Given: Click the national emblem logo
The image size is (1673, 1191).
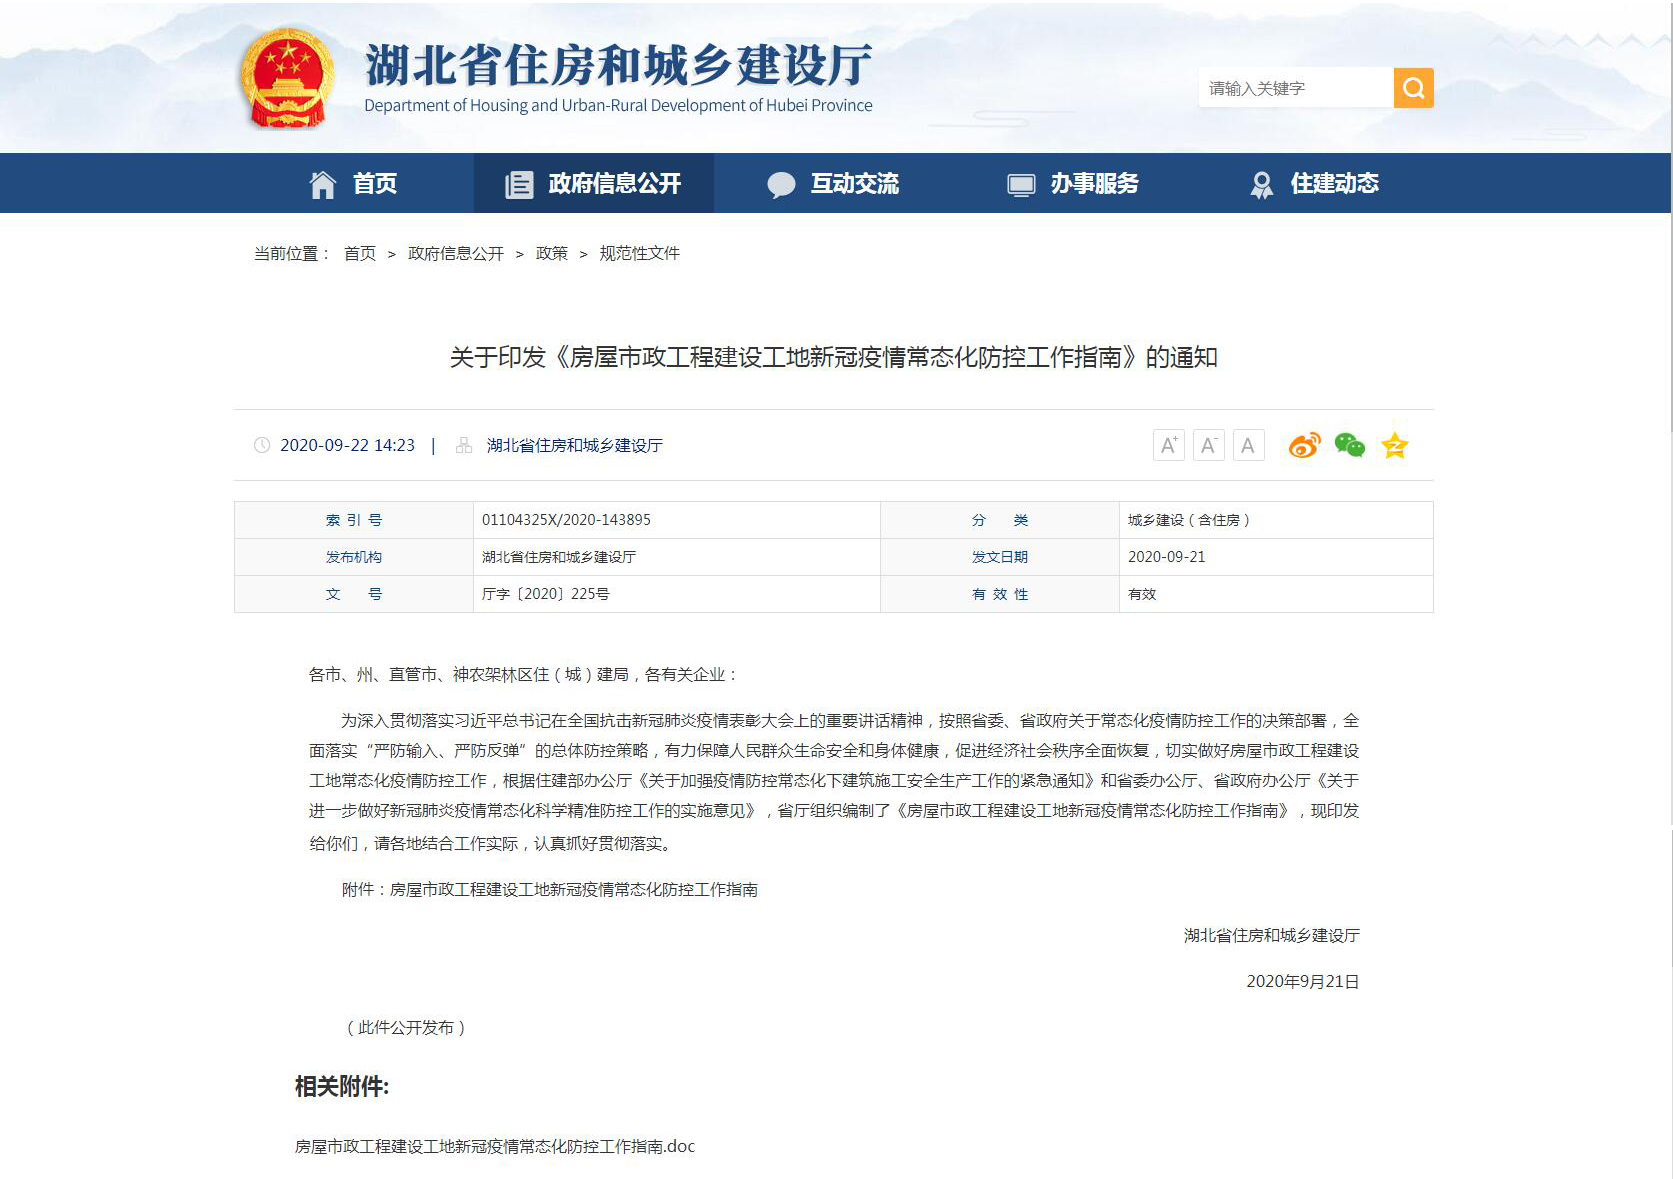Looking at the screenshot, I should click(x=287, y=78).
